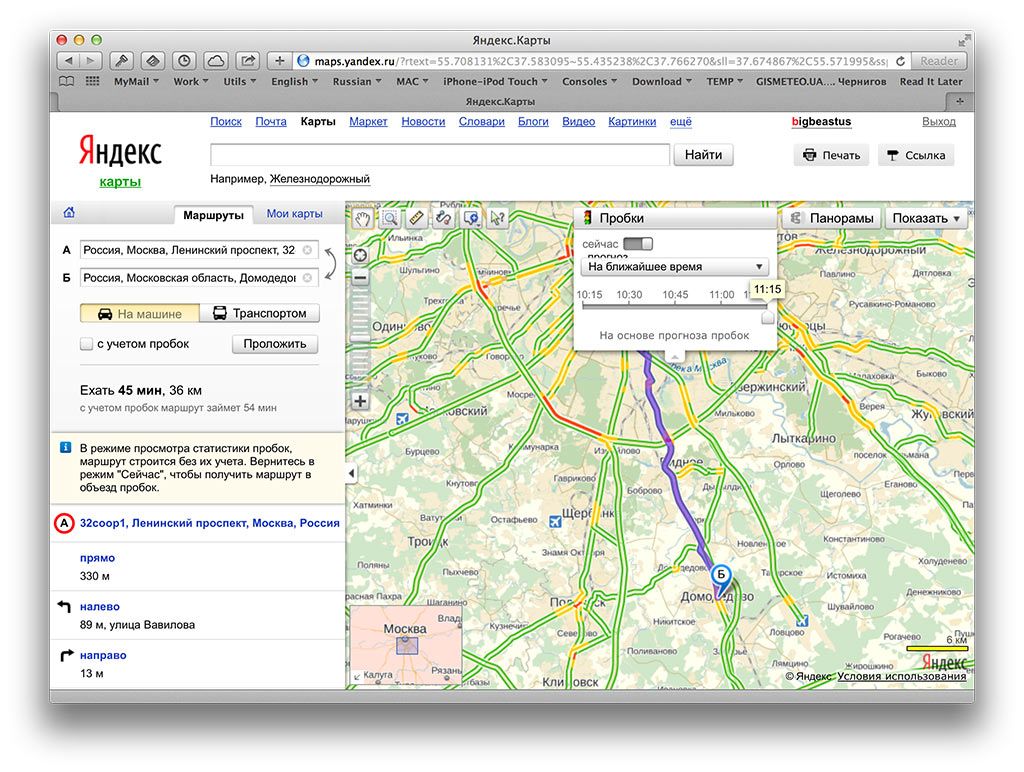The width and height of the screenshot is (1024, 772).
Task: Click the map zoom in plus button
Action: coord(360,401)
